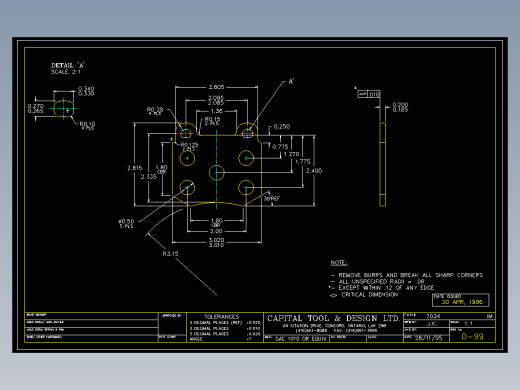The image size is (520, 390).
Task: Click the 'DETAIL A' heading text
Action: coord(68,65)
